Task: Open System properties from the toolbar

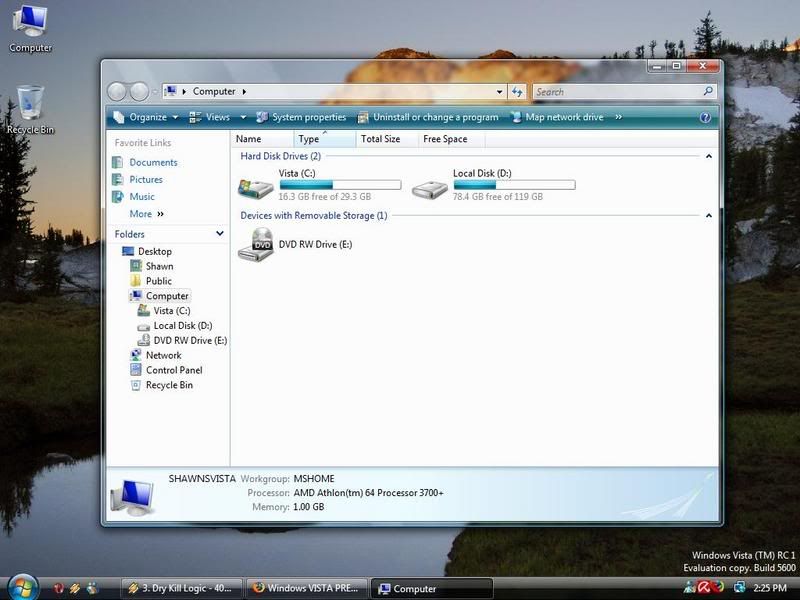Action: (x=301, y=117)
